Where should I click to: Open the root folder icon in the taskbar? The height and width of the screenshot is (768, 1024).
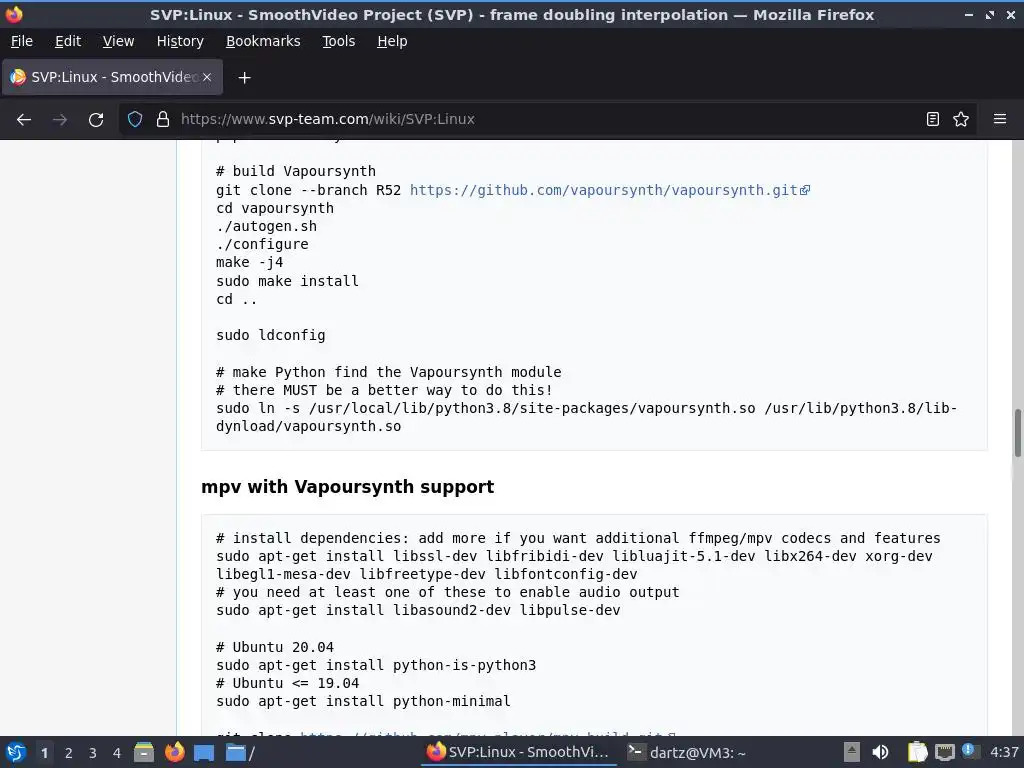(x=240, y=752)
